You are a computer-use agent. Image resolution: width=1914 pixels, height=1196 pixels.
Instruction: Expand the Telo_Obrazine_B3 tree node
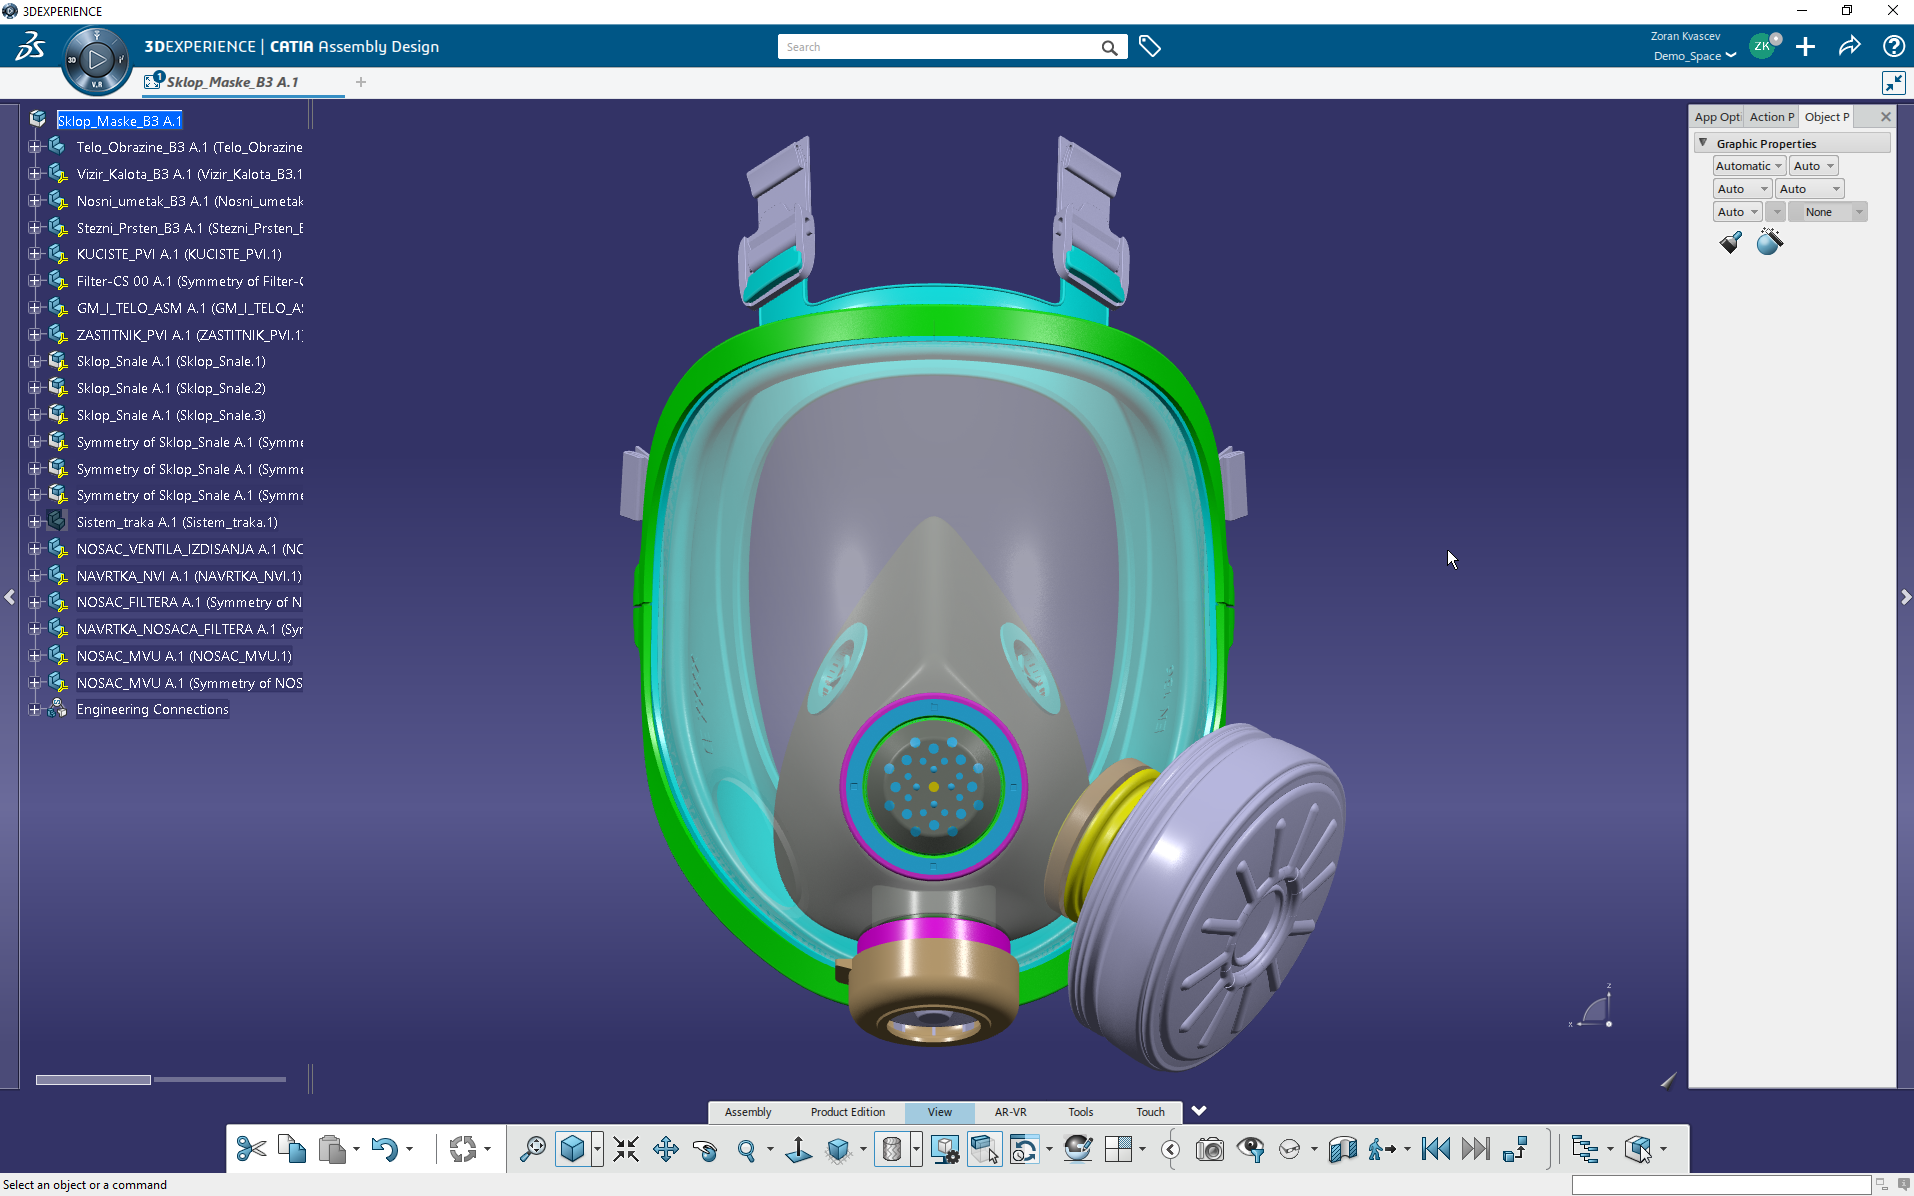(x=35, y=147)
